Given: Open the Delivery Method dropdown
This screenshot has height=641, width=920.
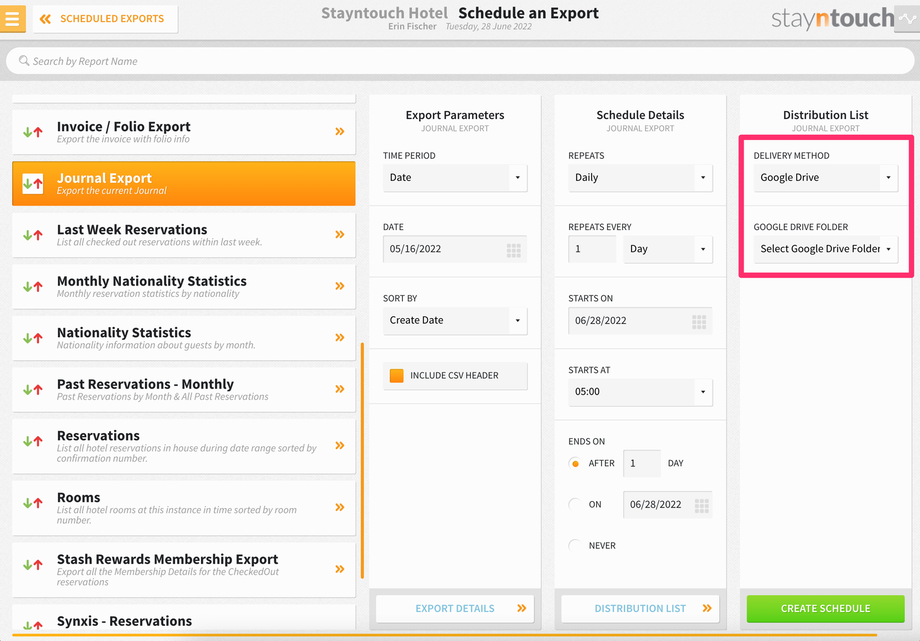Looking at the screenshot, I should tap(826, 177).
